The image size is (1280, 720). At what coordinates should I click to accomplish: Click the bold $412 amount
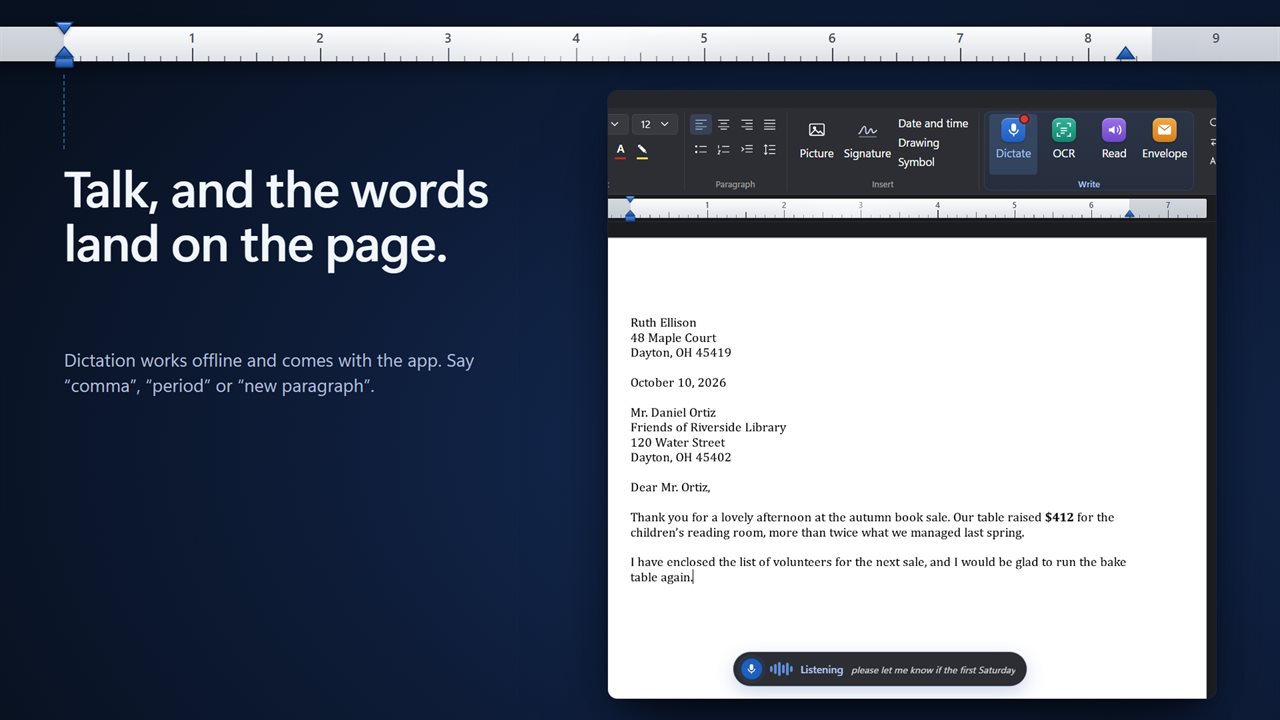tap(1059, 517)
